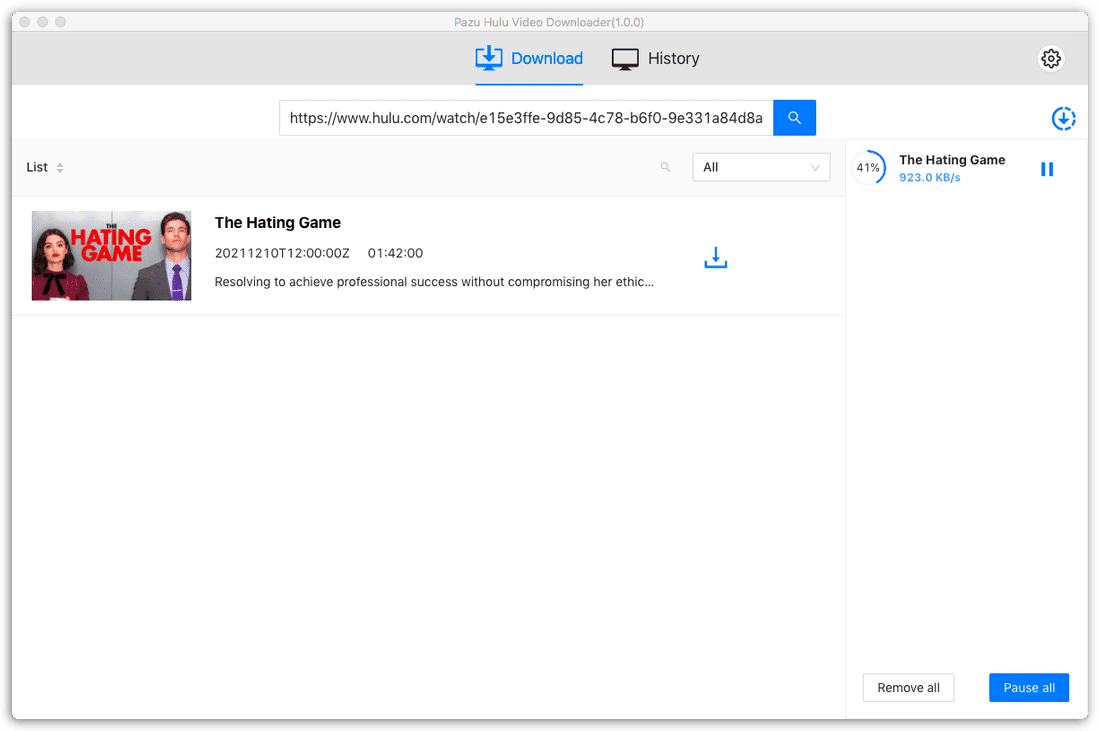This screenshot has width=1100, height=731.
Task: Switch to the History tab
Action: click(x=655, y=58)
